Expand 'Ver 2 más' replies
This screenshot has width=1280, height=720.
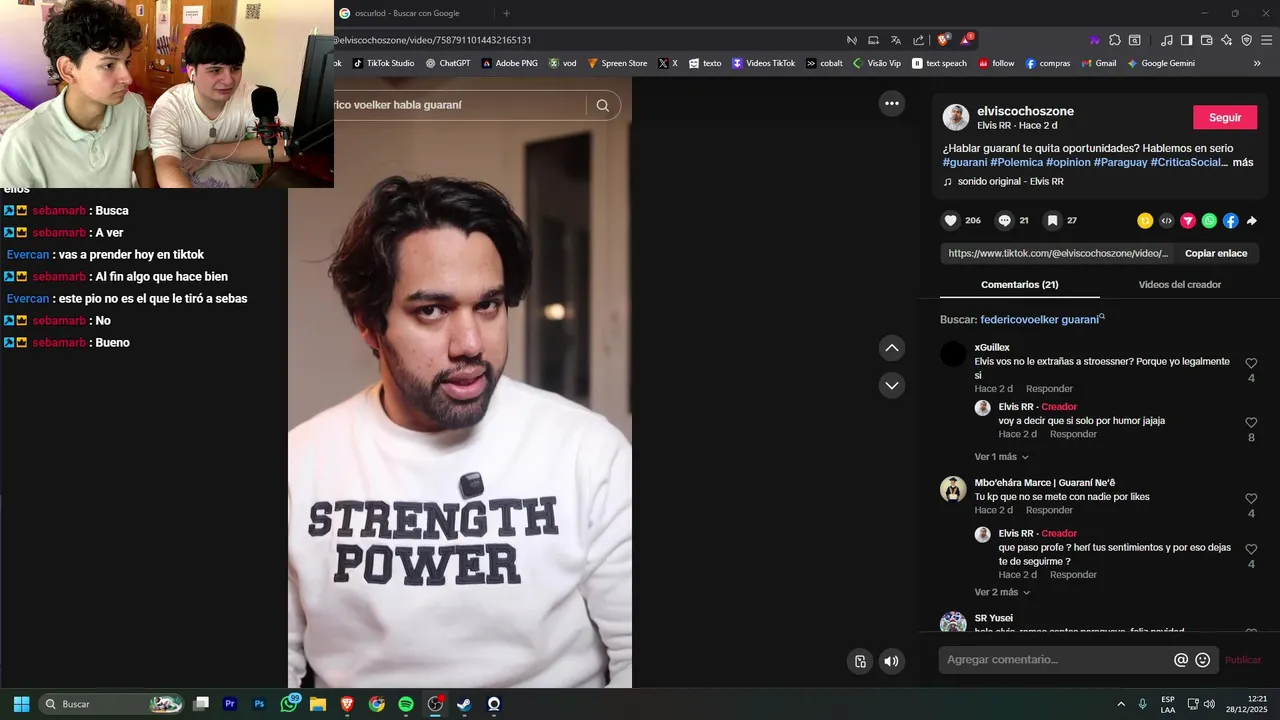pyautogui.click(x=1002, y=592)
